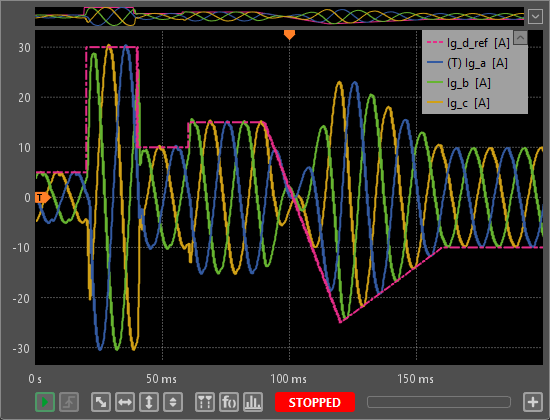Click the red STOPPED status button
The image size is (550, 420).
pyautogui.click(x=315, y=402)
